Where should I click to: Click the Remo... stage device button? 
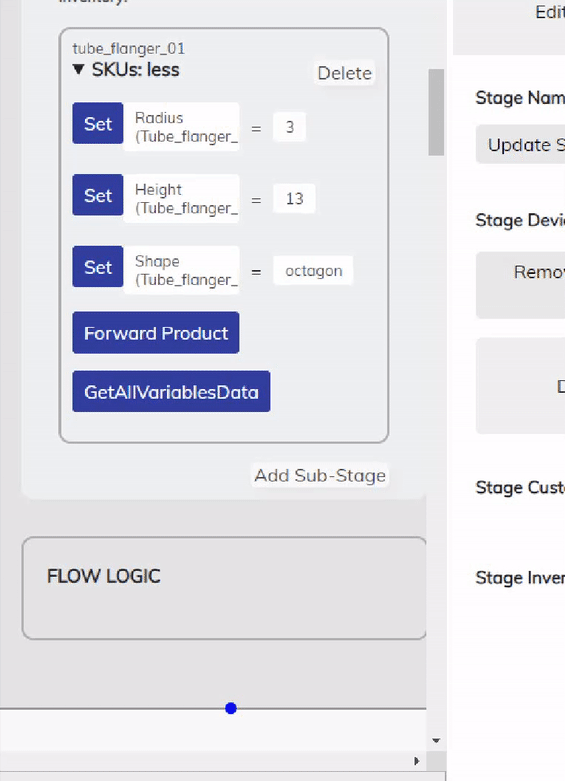(521, 285)
